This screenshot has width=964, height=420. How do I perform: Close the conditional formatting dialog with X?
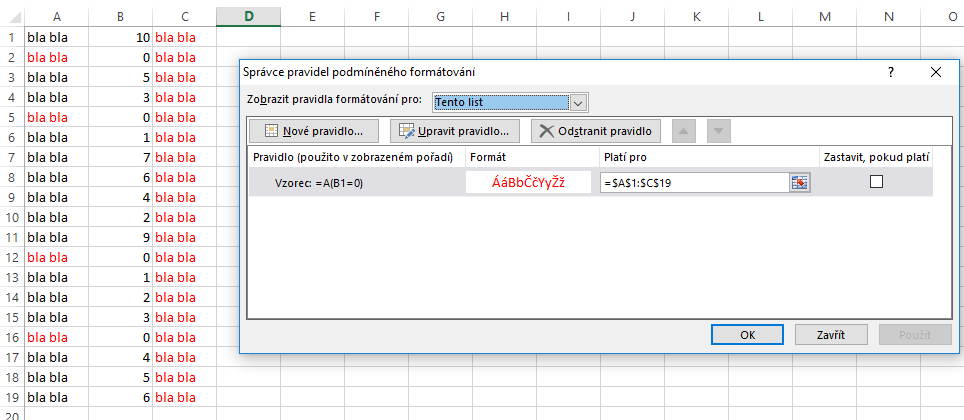point(936,72)
